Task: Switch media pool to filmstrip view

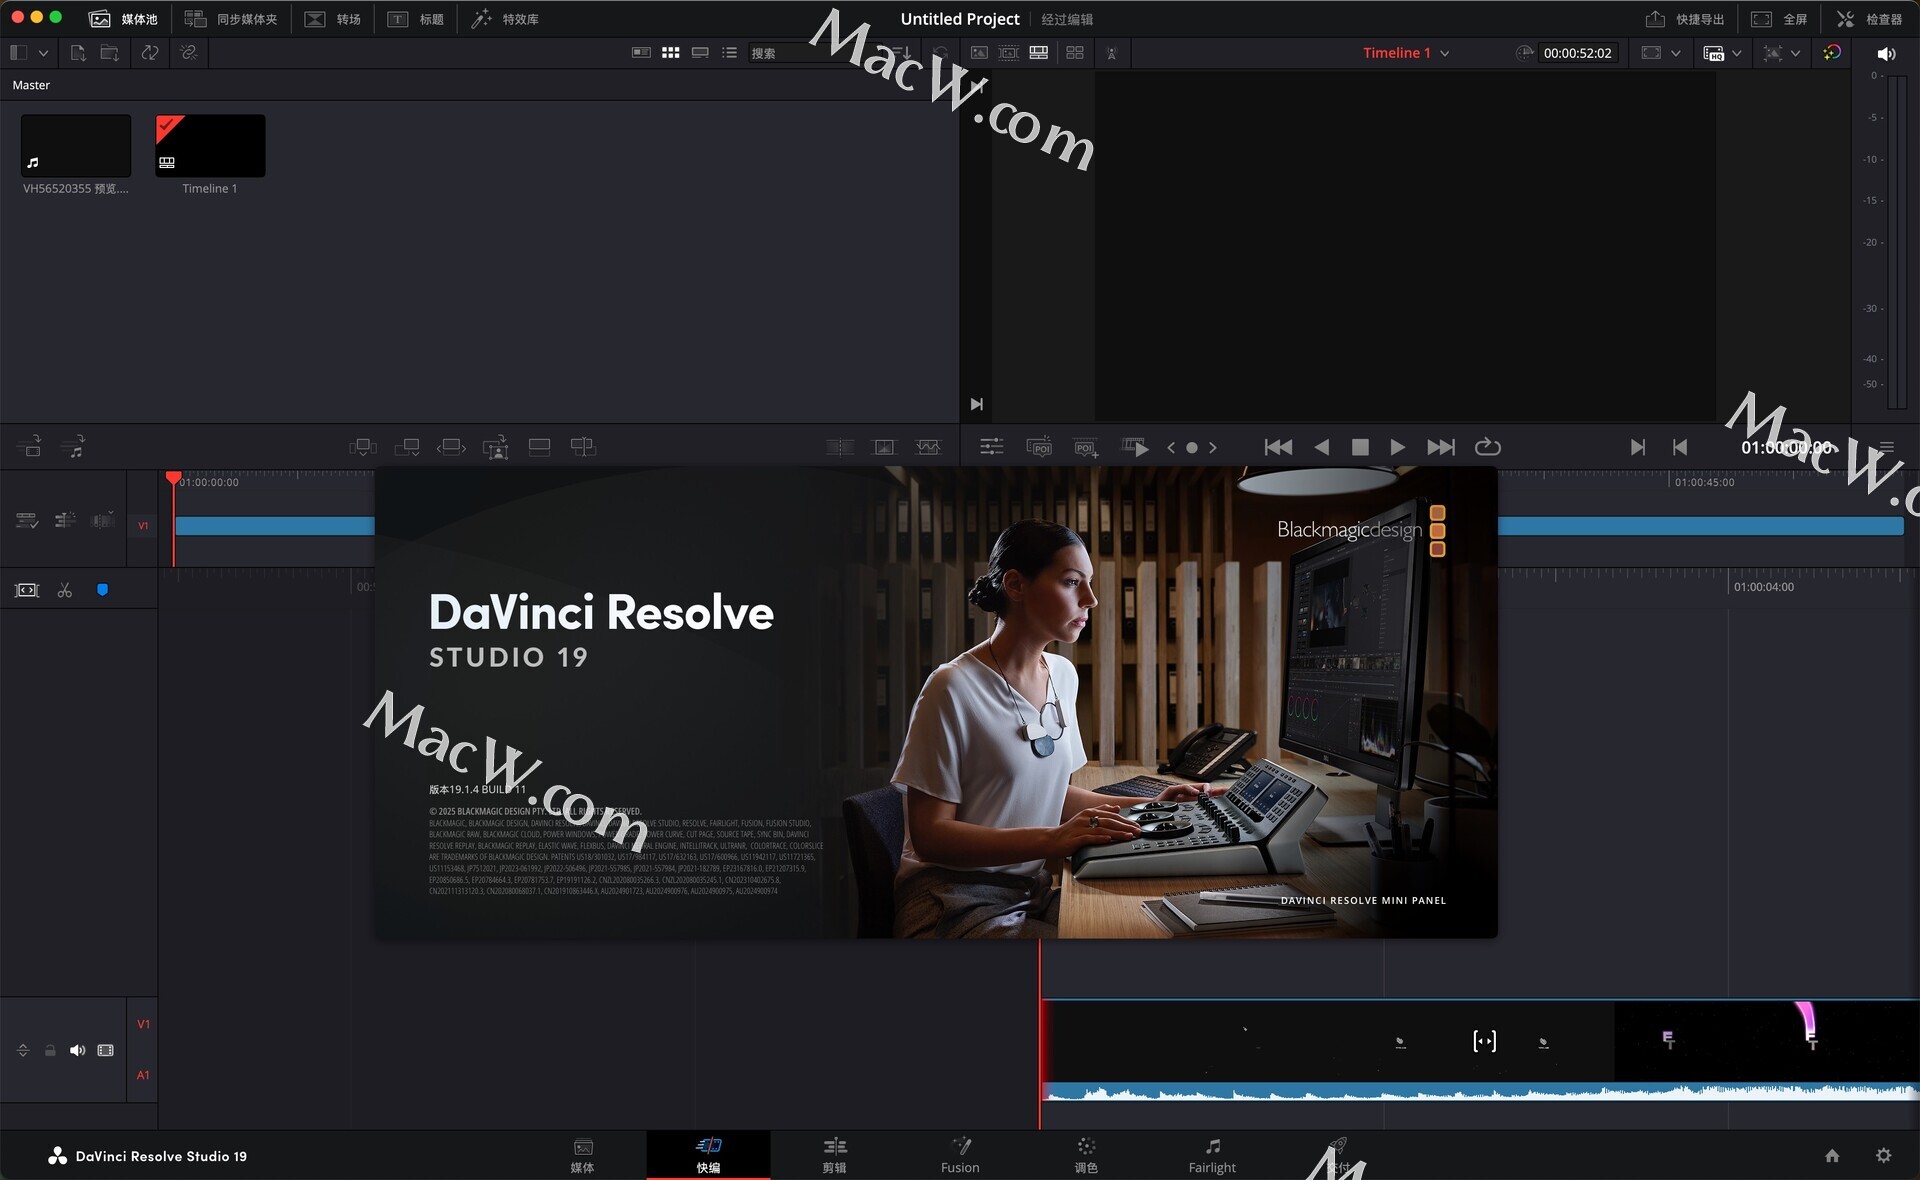Action: coord(700,52)
